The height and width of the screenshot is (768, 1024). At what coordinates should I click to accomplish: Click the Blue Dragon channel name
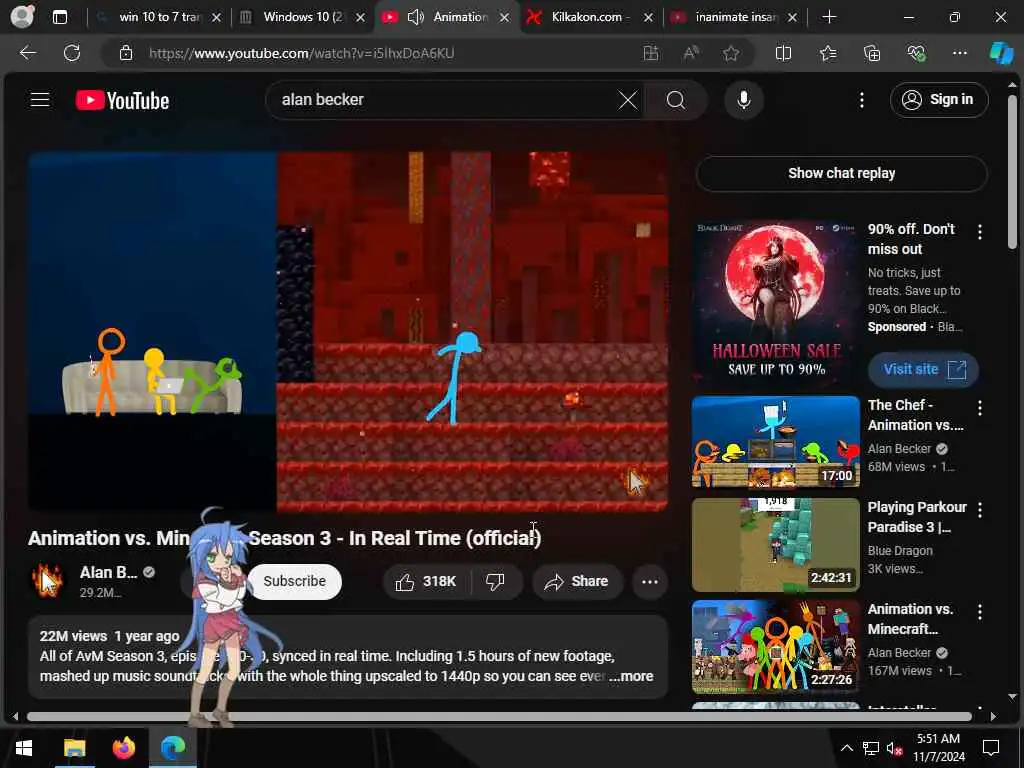[900, 551]
